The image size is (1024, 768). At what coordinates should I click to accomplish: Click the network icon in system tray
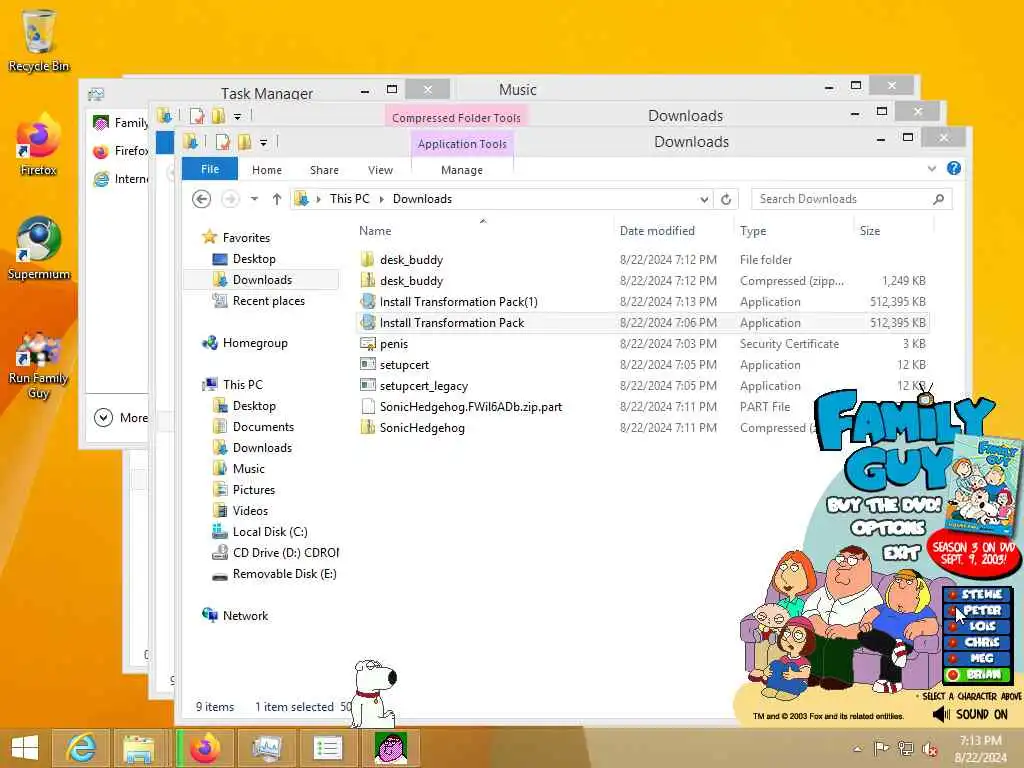pos(905,749)
